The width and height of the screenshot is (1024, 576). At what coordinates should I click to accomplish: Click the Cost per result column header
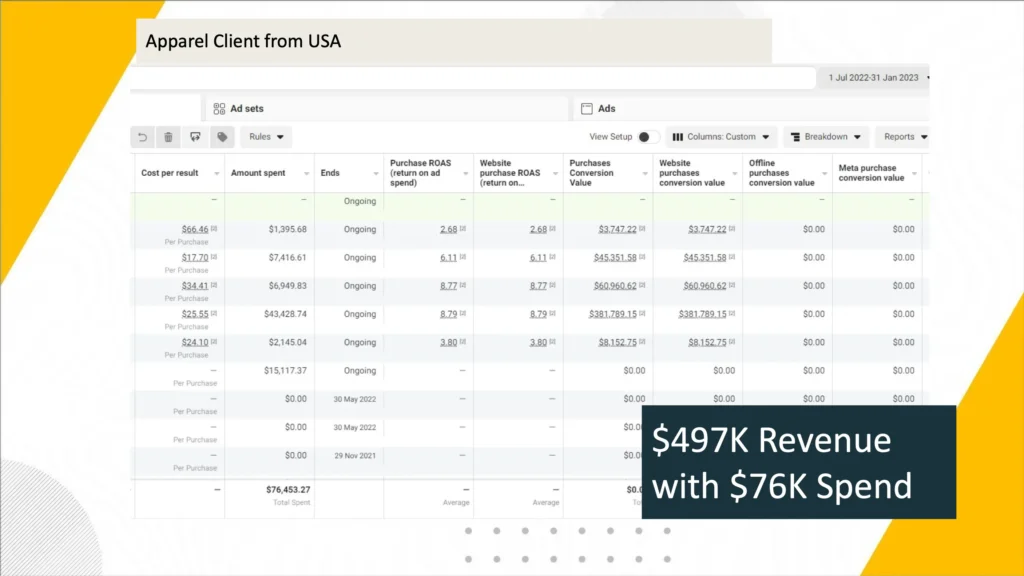click(169, 173)
